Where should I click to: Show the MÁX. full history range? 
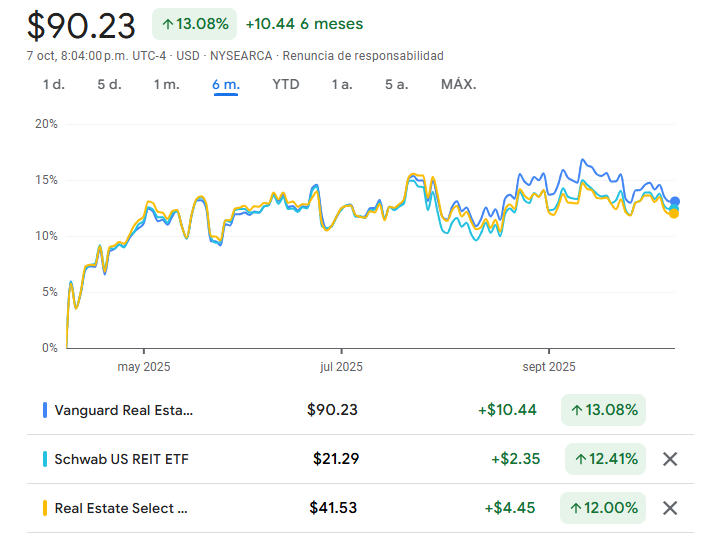tap(458, 84)
